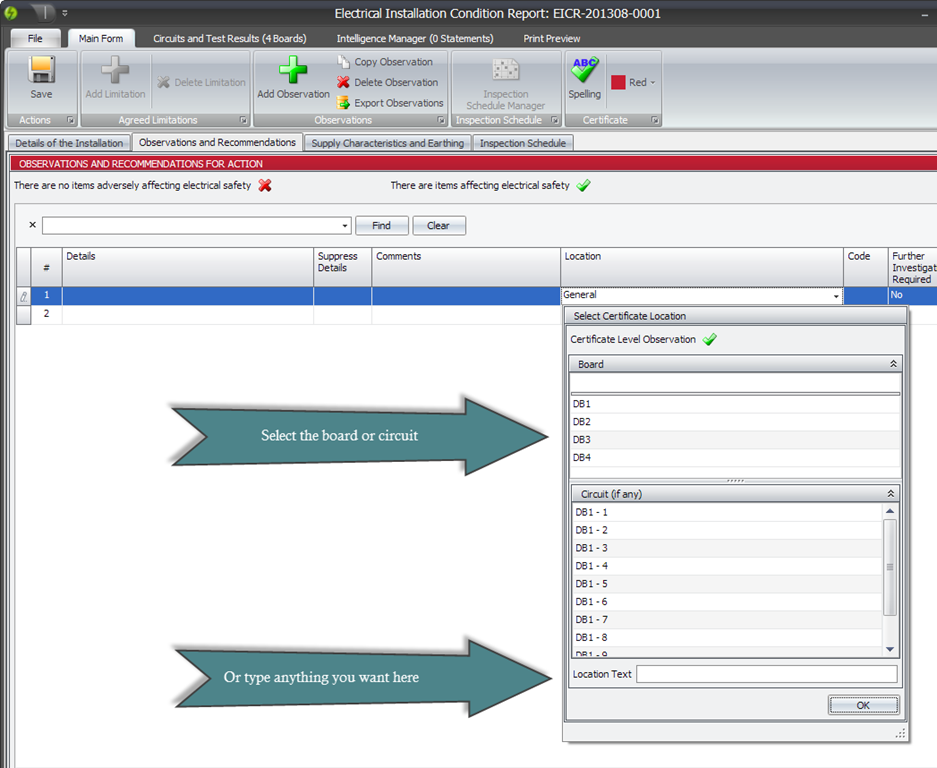
Task: Click the Add Observation green plus icon
Action: click(293, 71)
